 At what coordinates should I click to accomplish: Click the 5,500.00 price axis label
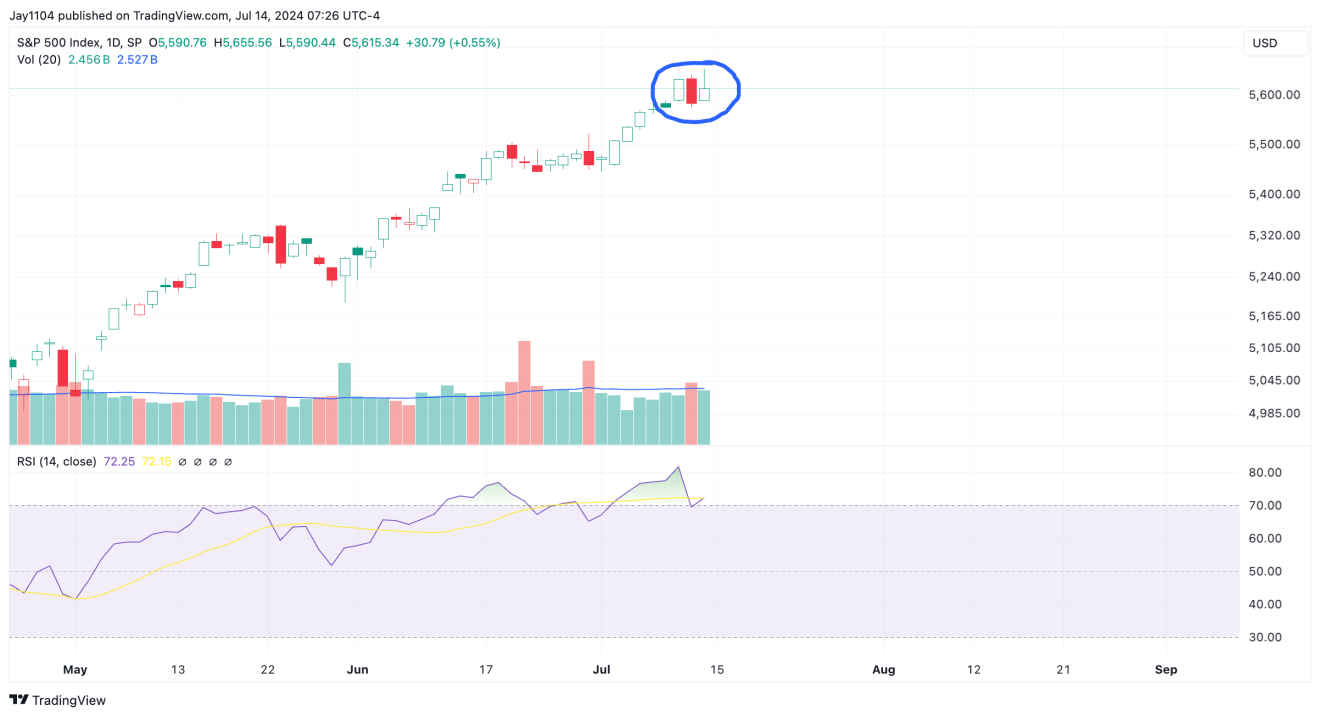(x=1274, y=144)
